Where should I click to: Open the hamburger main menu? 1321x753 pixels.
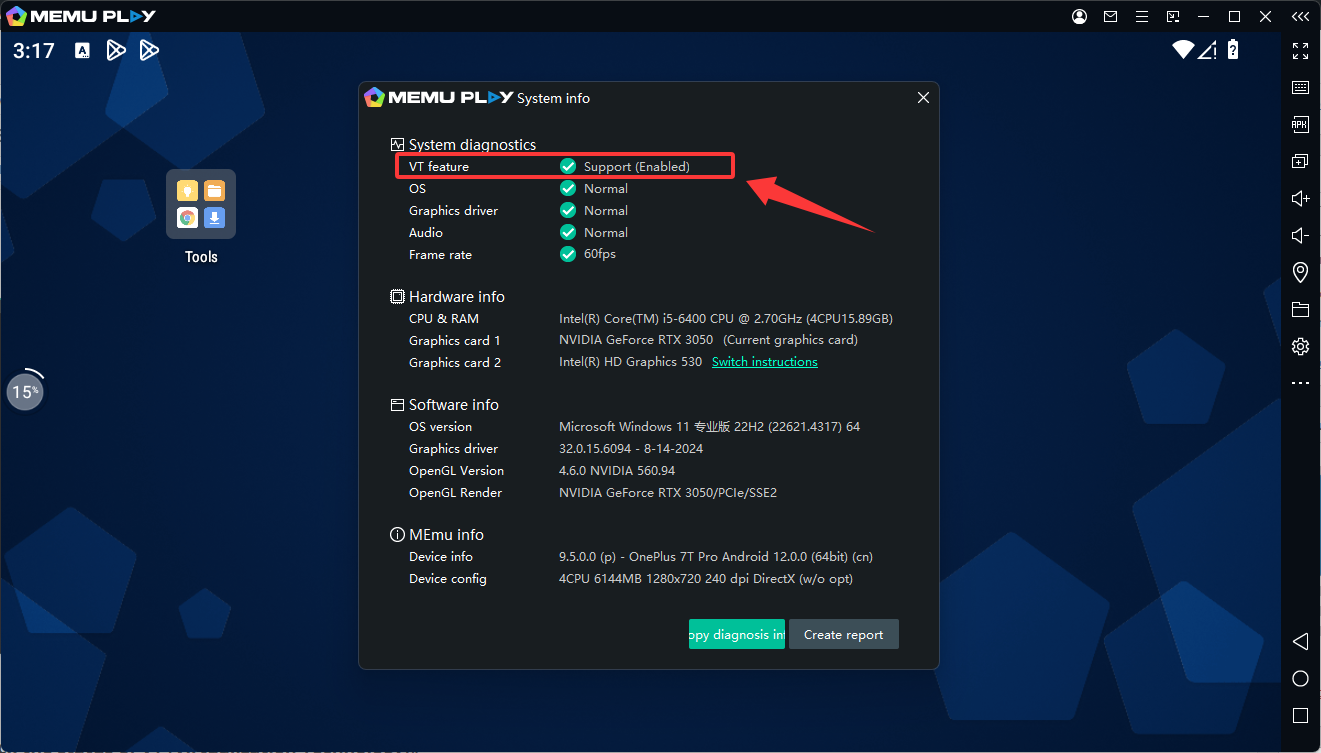(1142, 16)
